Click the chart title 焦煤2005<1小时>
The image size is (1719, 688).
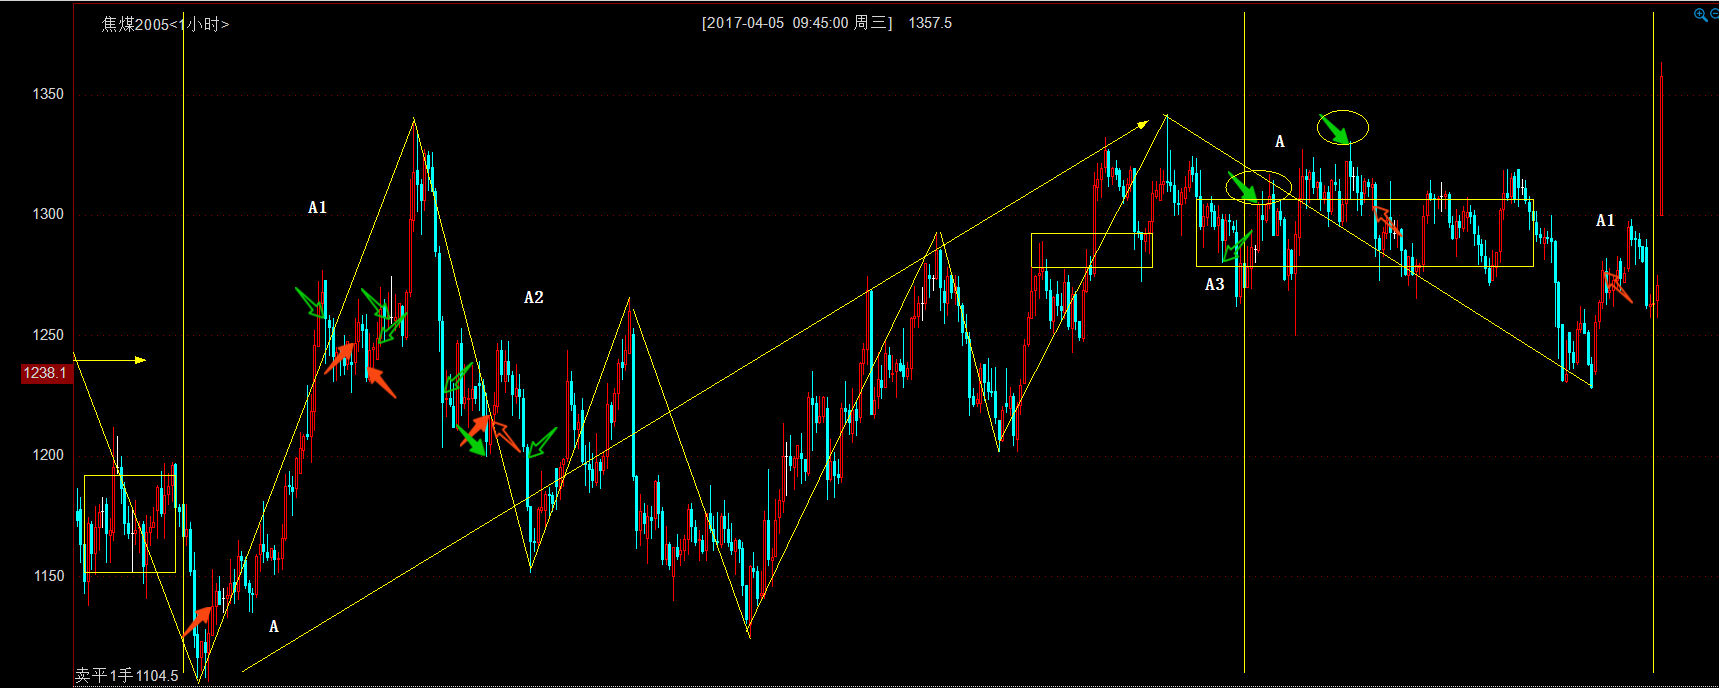165,24
